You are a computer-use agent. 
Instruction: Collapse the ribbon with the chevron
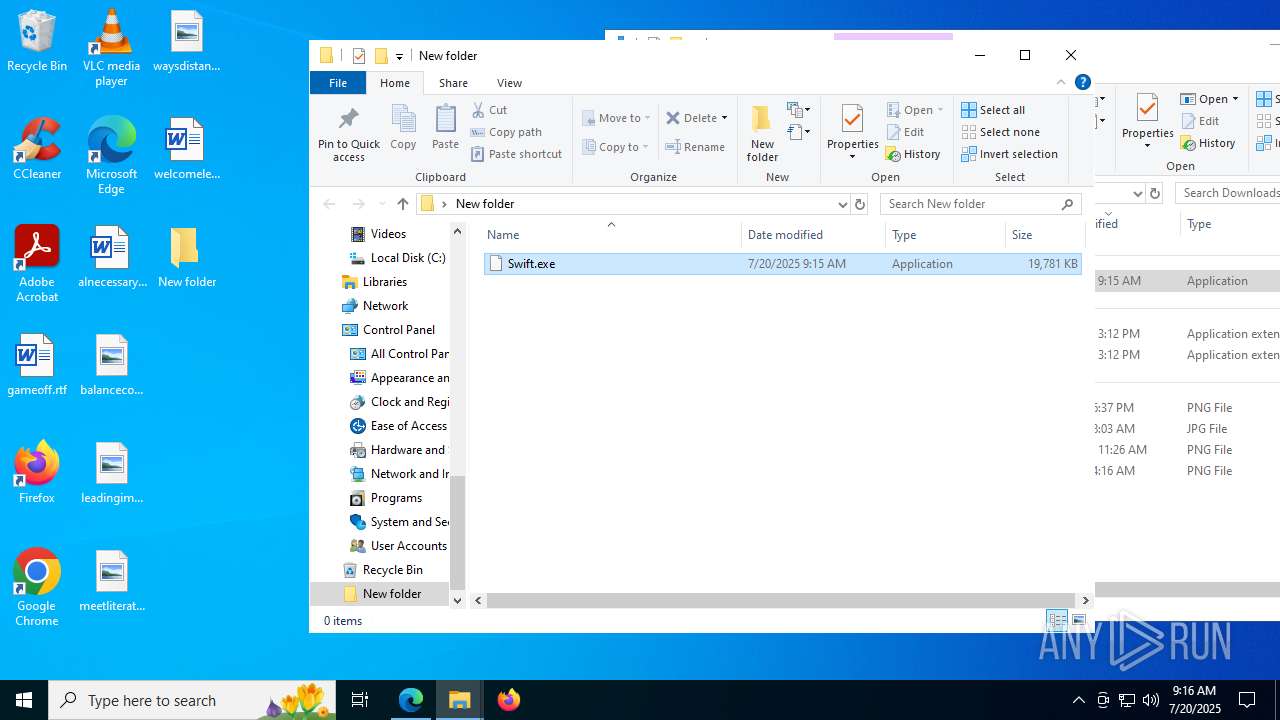(x=1061, y=83)
